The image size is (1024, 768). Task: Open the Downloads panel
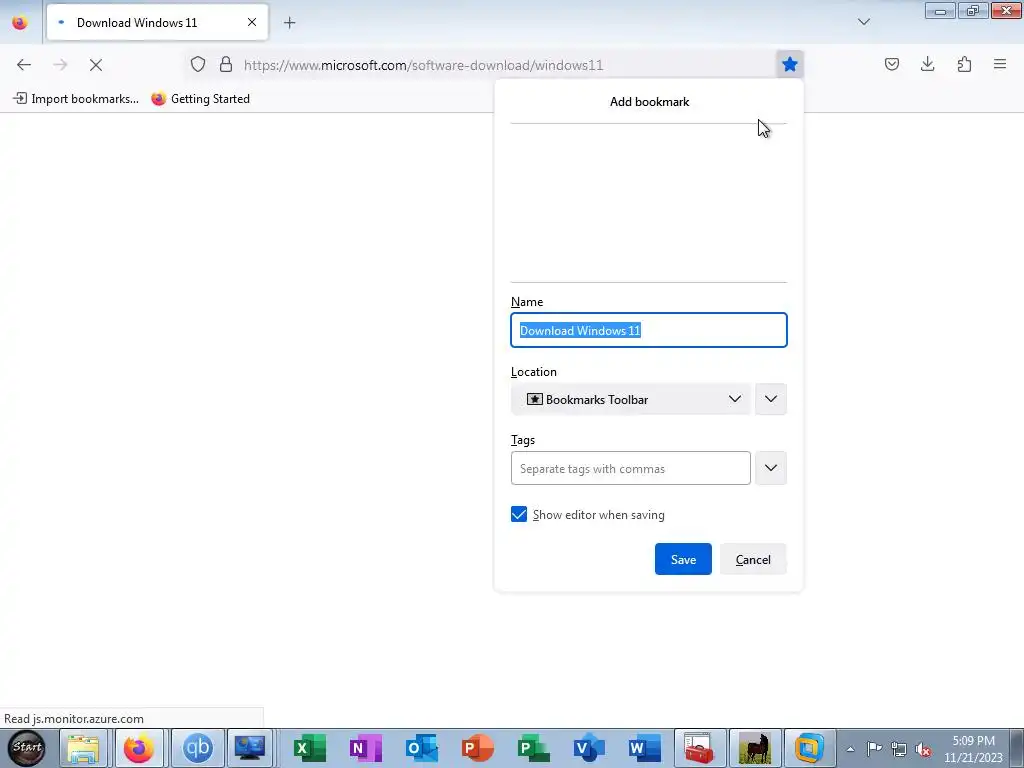927,64
